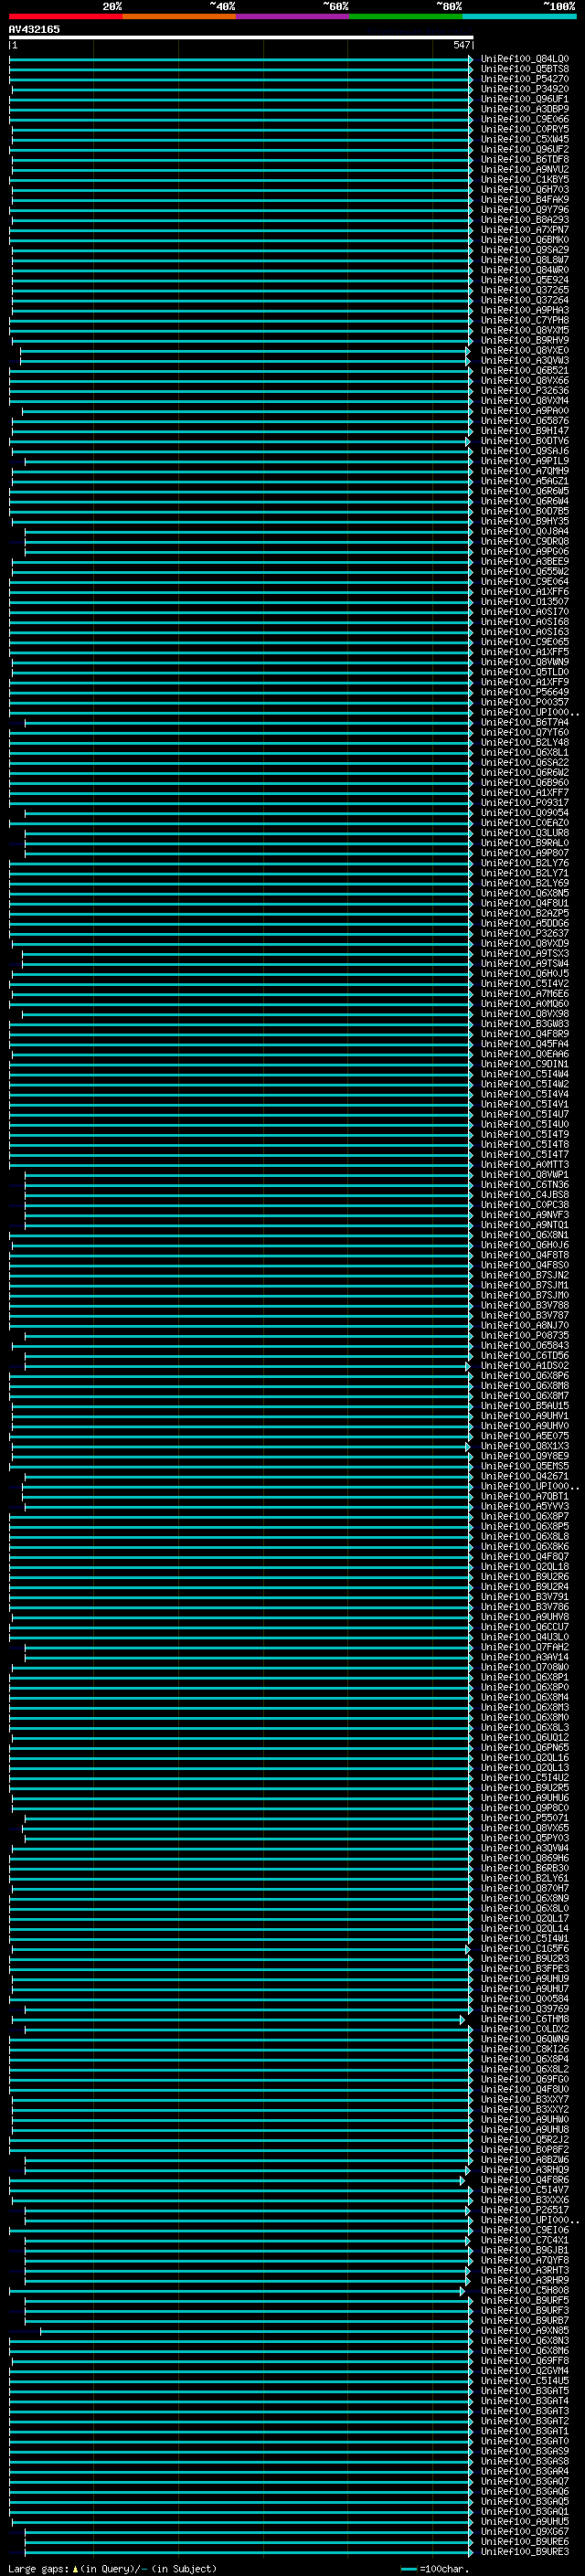Select hit label UniRef100_A9NTQ1
Screen dimensions: 585x2576
524,1224
